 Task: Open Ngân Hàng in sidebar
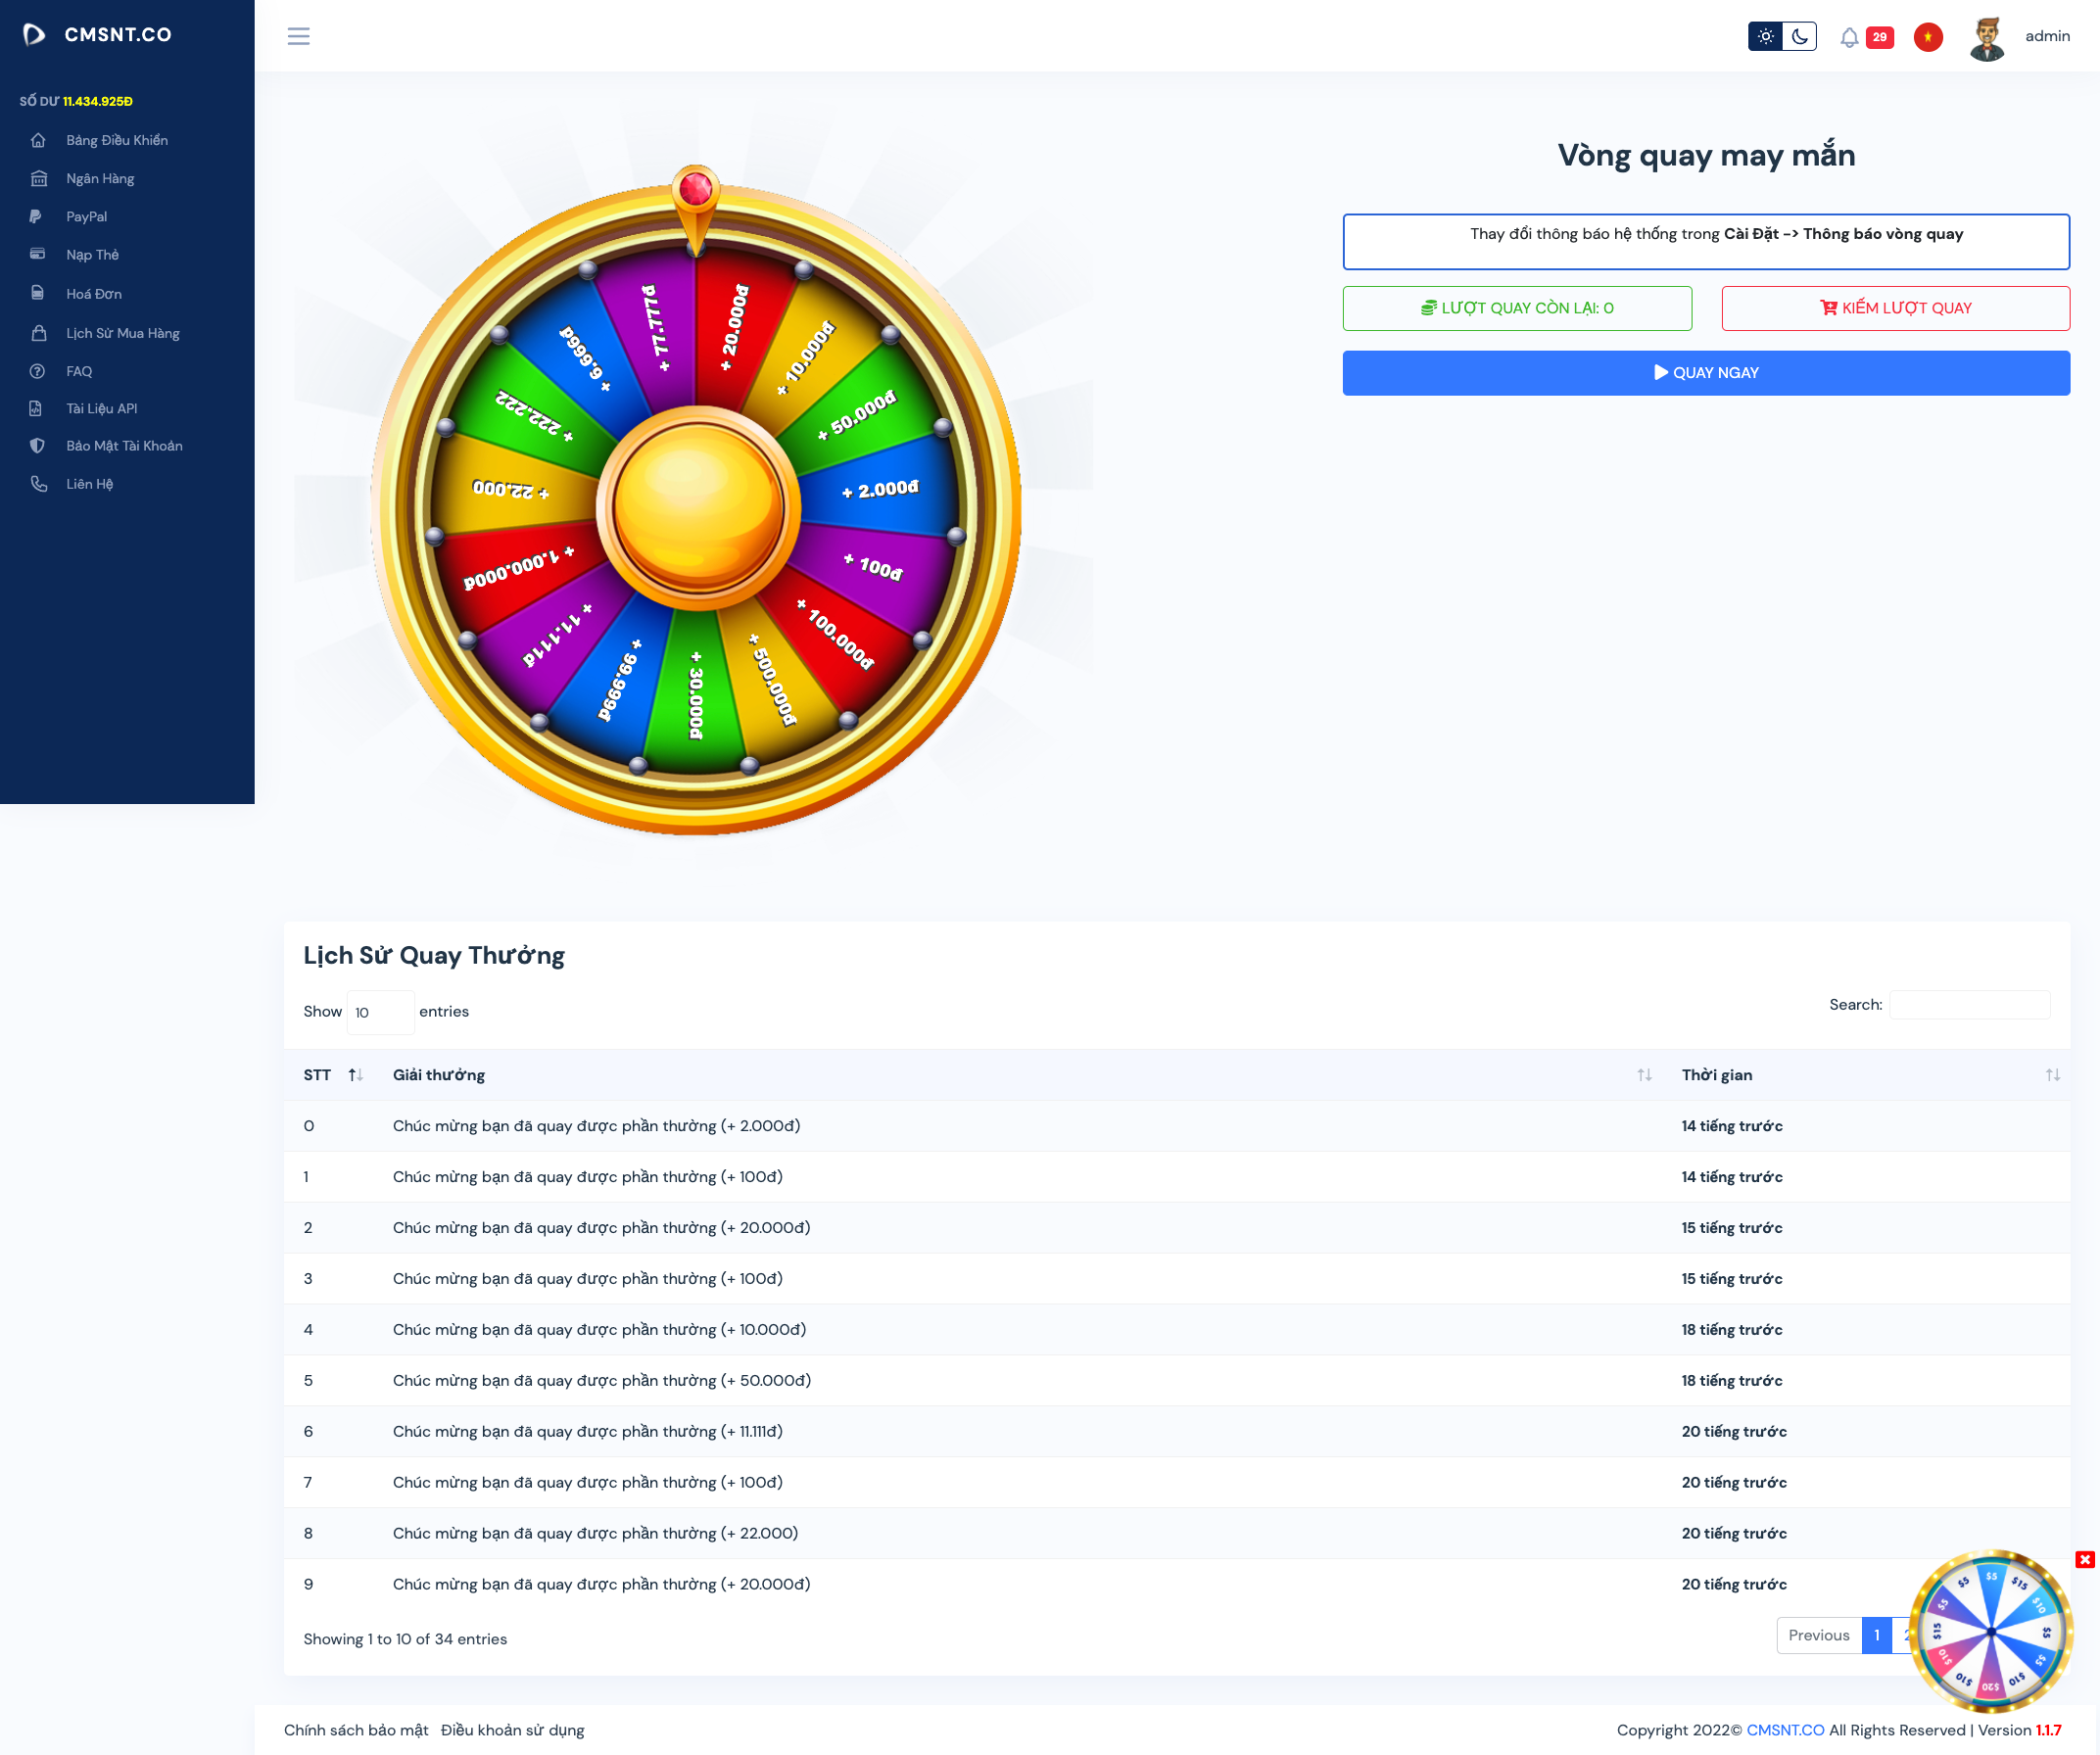[x=100, y=178]
